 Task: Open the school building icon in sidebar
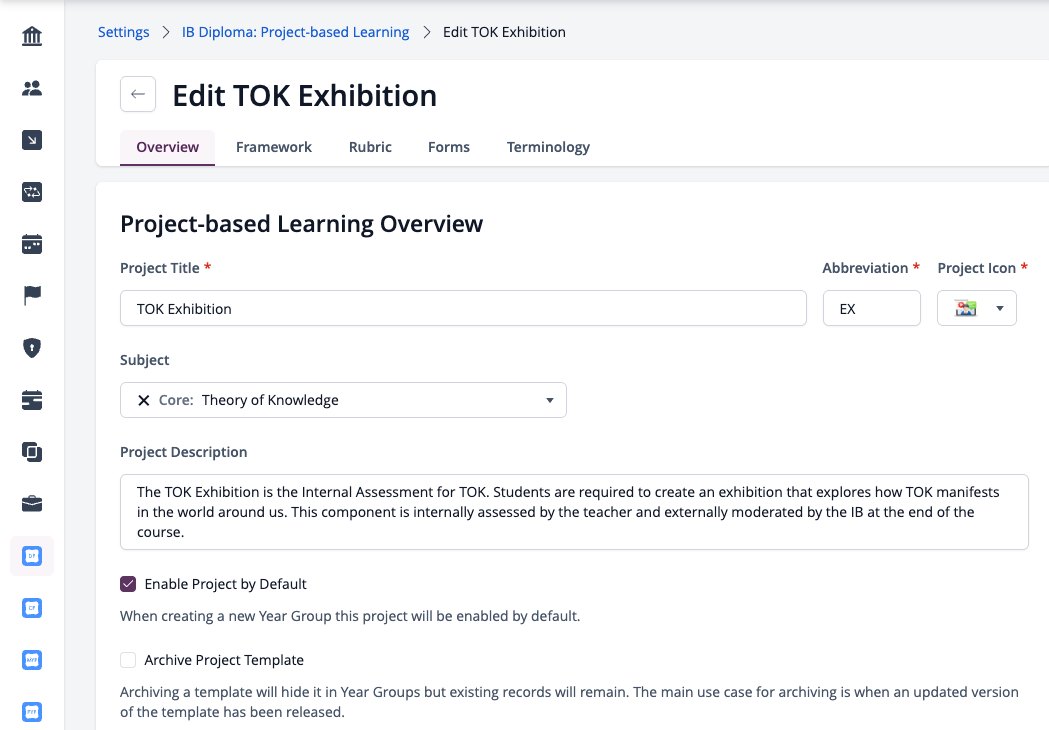pos(31,35)
